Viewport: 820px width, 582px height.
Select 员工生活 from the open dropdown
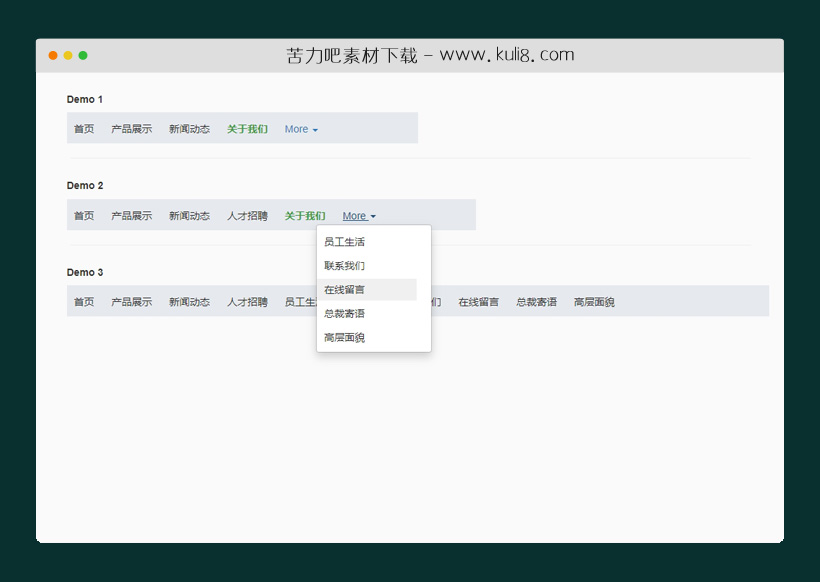[x=345, y=241]
